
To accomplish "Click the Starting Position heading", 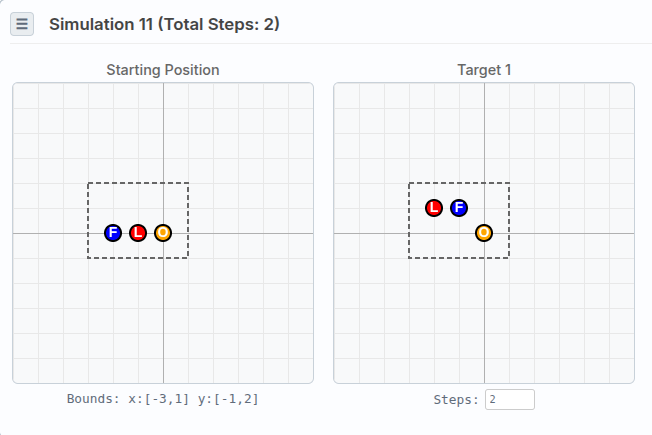I will point(163,70).
